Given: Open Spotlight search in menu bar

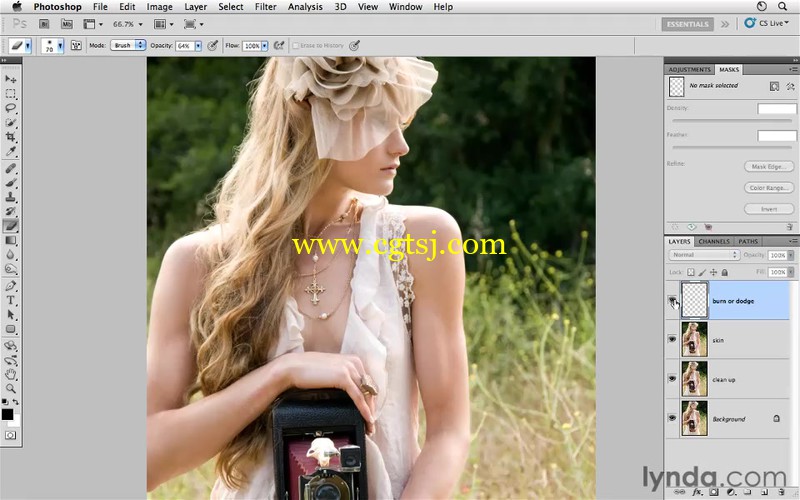Looking at the screenshot, I should click(x=782, y=7).
